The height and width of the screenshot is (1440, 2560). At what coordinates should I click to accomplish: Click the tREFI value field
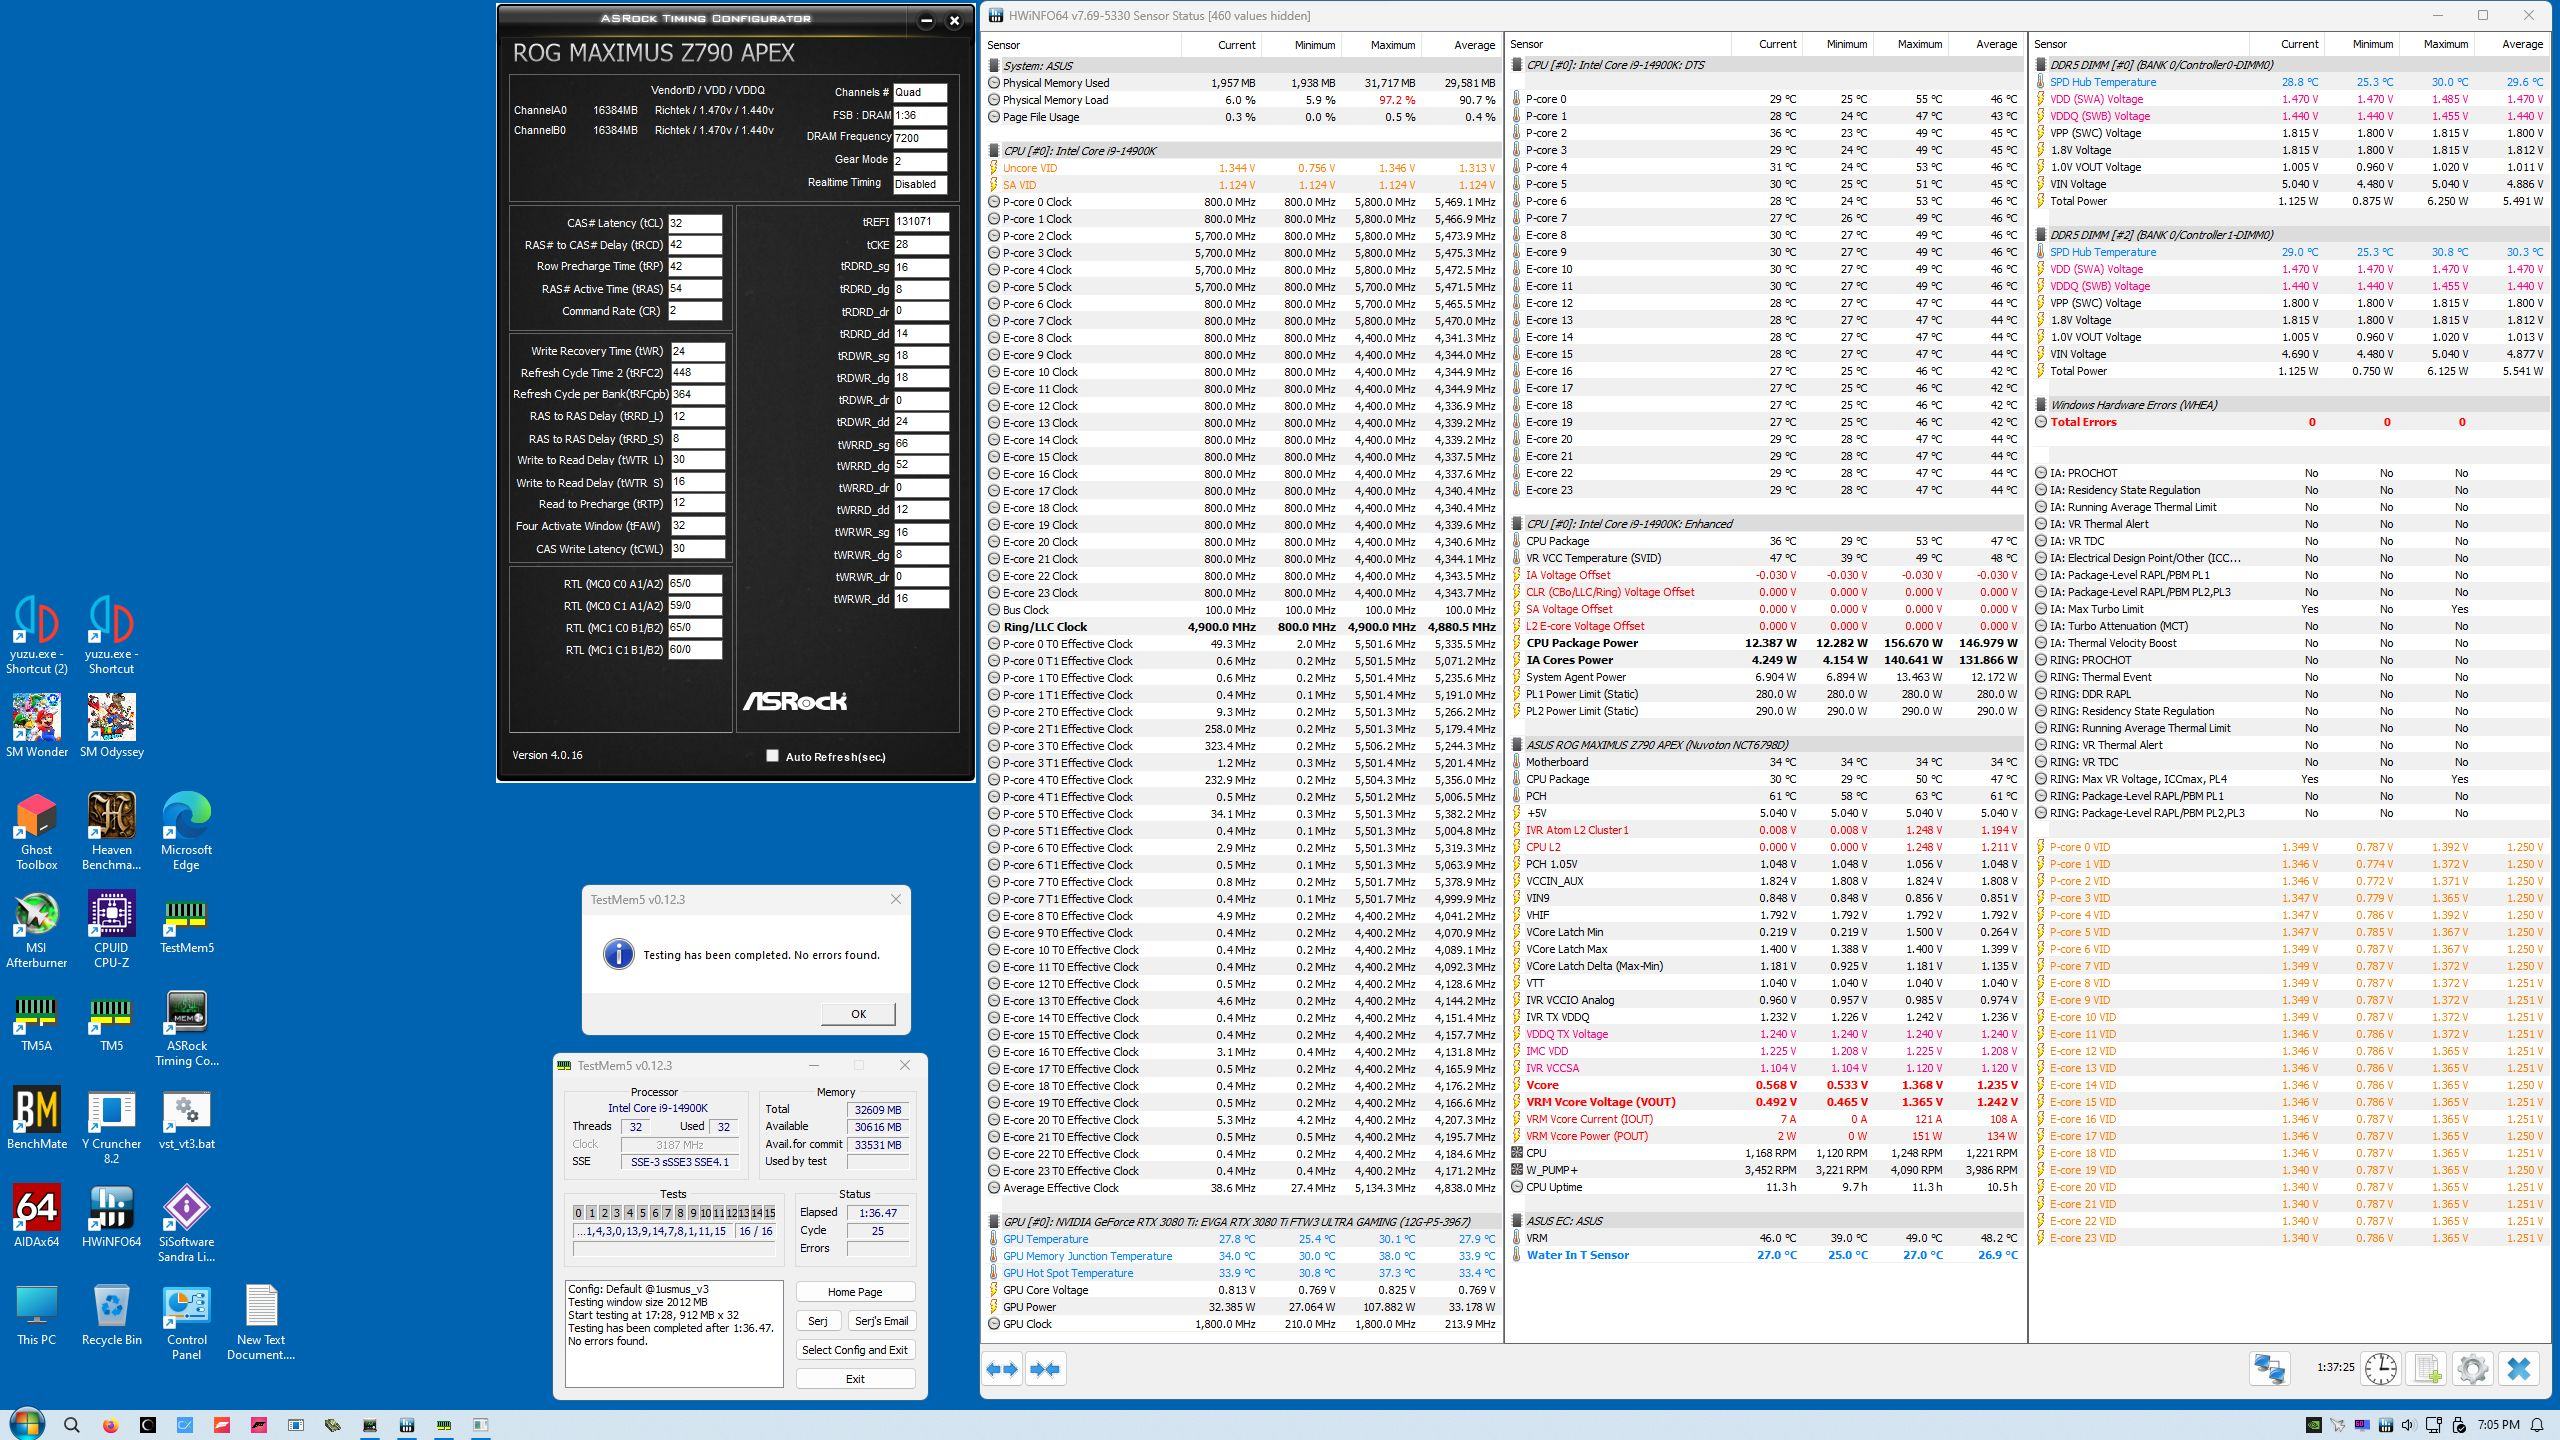920,222
